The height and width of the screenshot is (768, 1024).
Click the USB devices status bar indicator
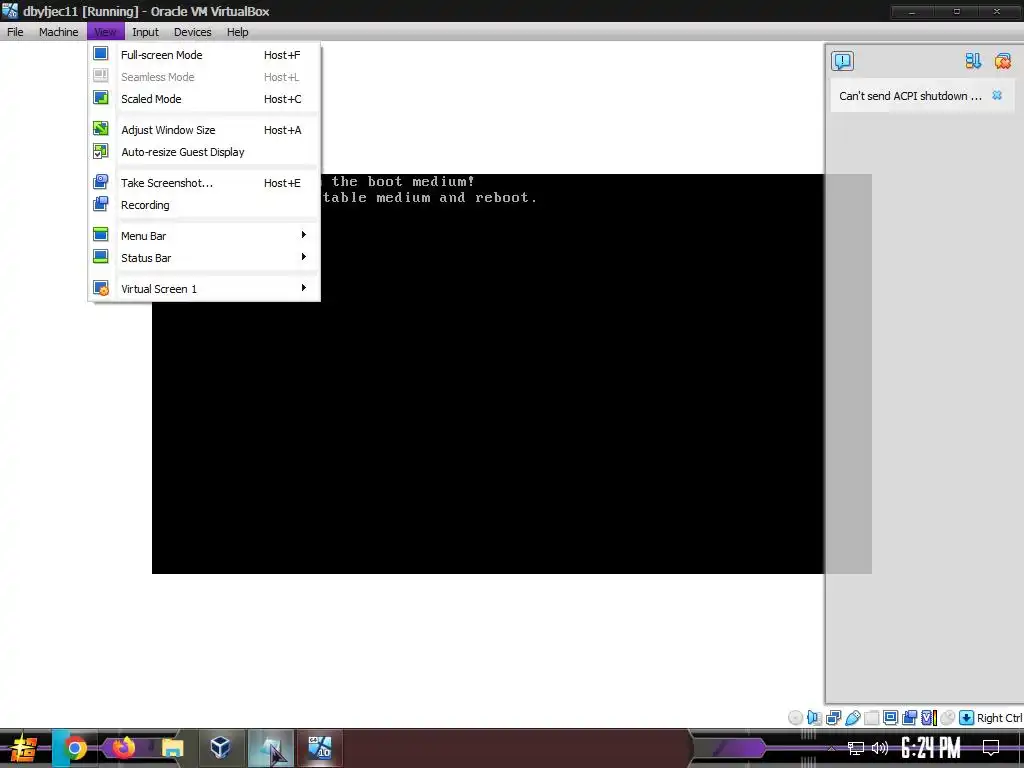click(x=852, y=718)
